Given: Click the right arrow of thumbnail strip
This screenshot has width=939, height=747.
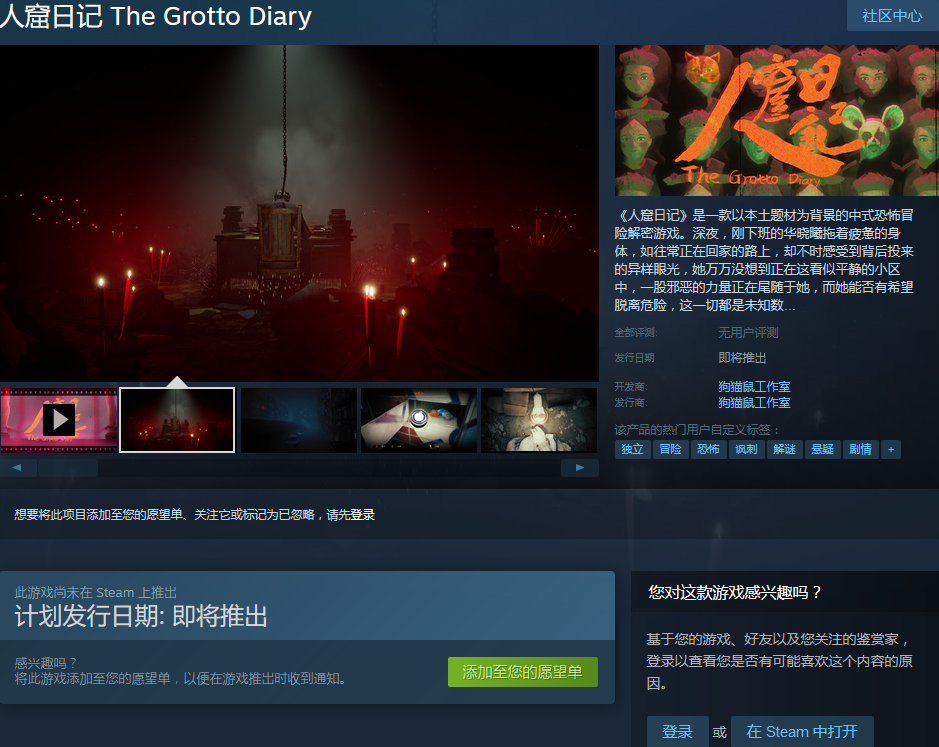Looking at the screenshot, I should [580, 467].
